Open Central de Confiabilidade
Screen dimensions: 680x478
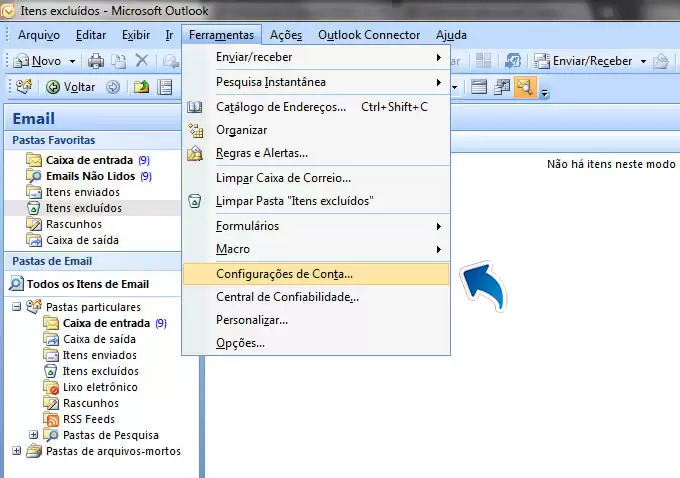coord(316,297)
